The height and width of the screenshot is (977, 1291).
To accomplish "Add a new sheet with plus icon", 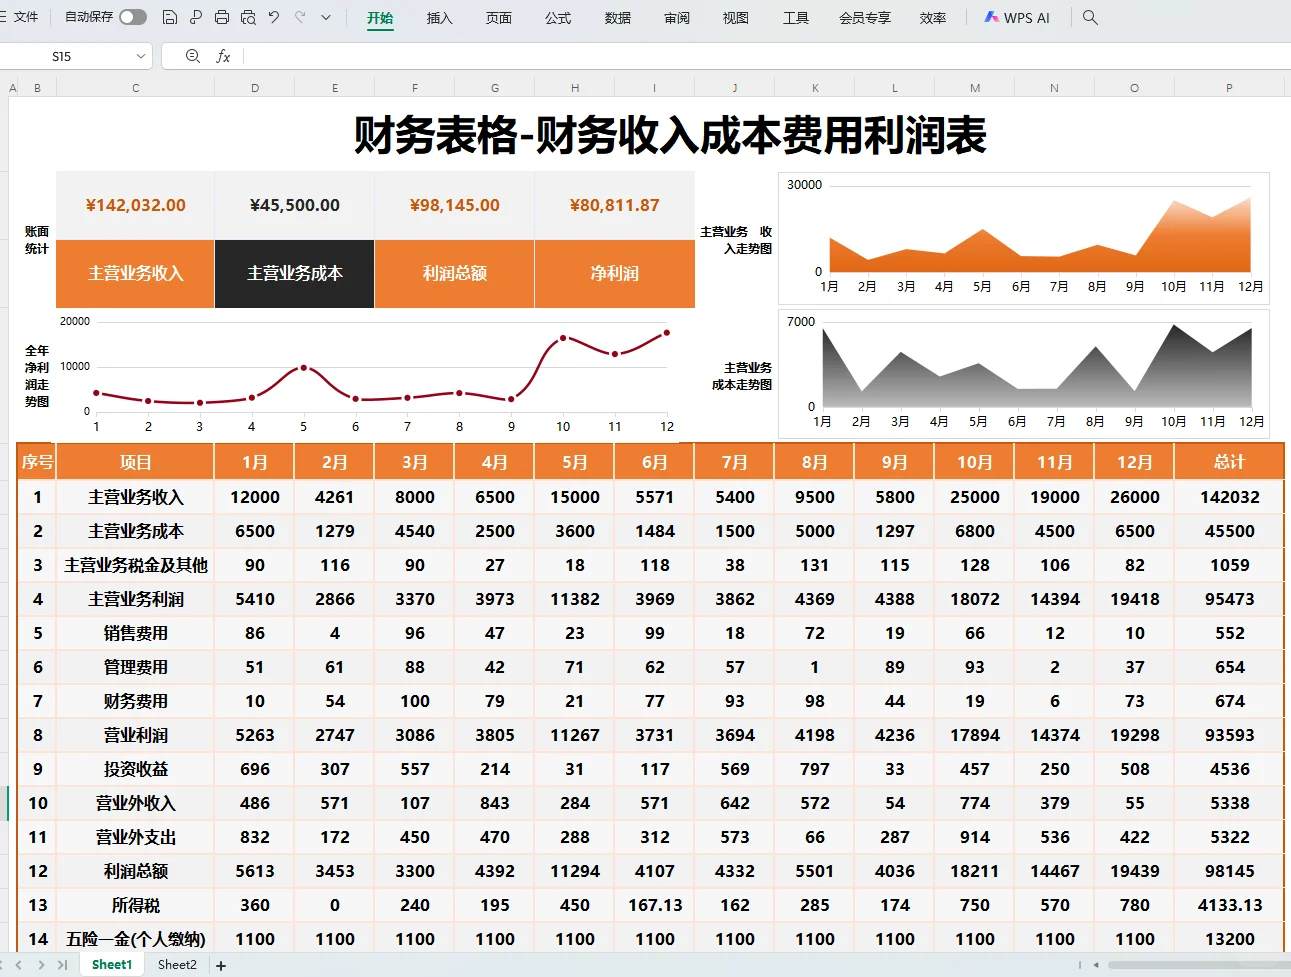I will coord(221,966).
